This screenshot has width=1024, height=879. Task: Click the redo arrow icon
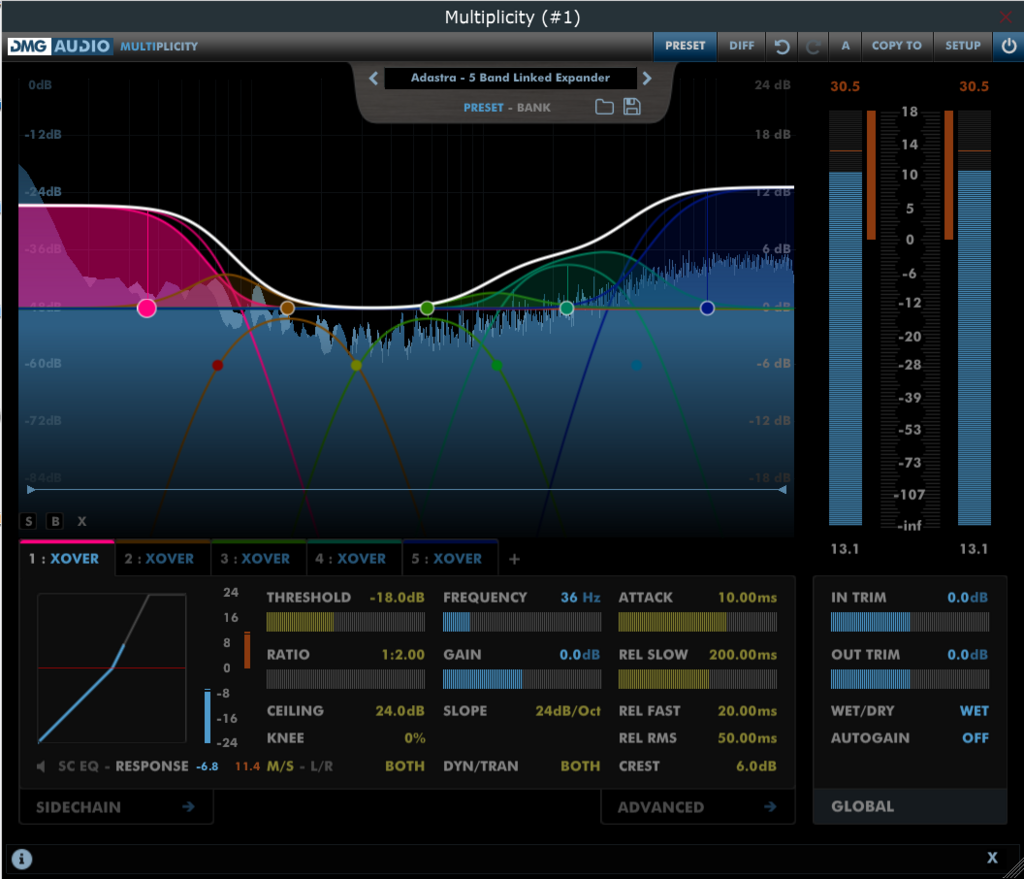pos(812,46)
